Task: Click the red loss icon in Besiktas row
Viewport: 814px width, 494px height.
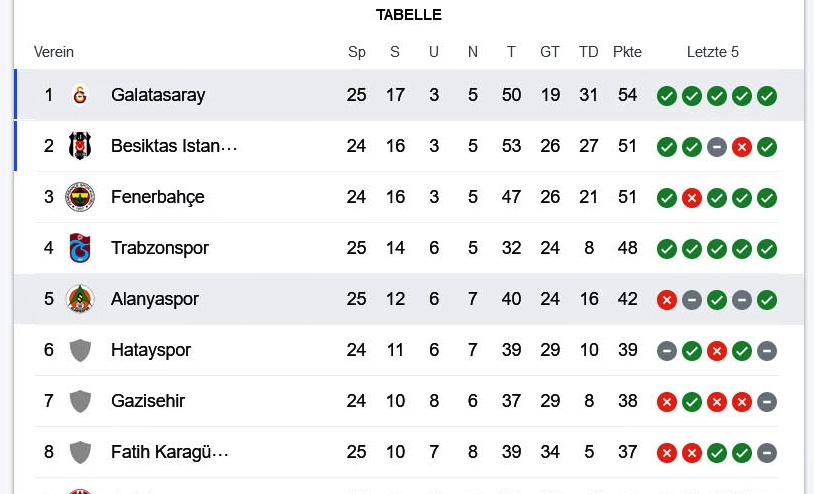Action: tap(741, 147)
